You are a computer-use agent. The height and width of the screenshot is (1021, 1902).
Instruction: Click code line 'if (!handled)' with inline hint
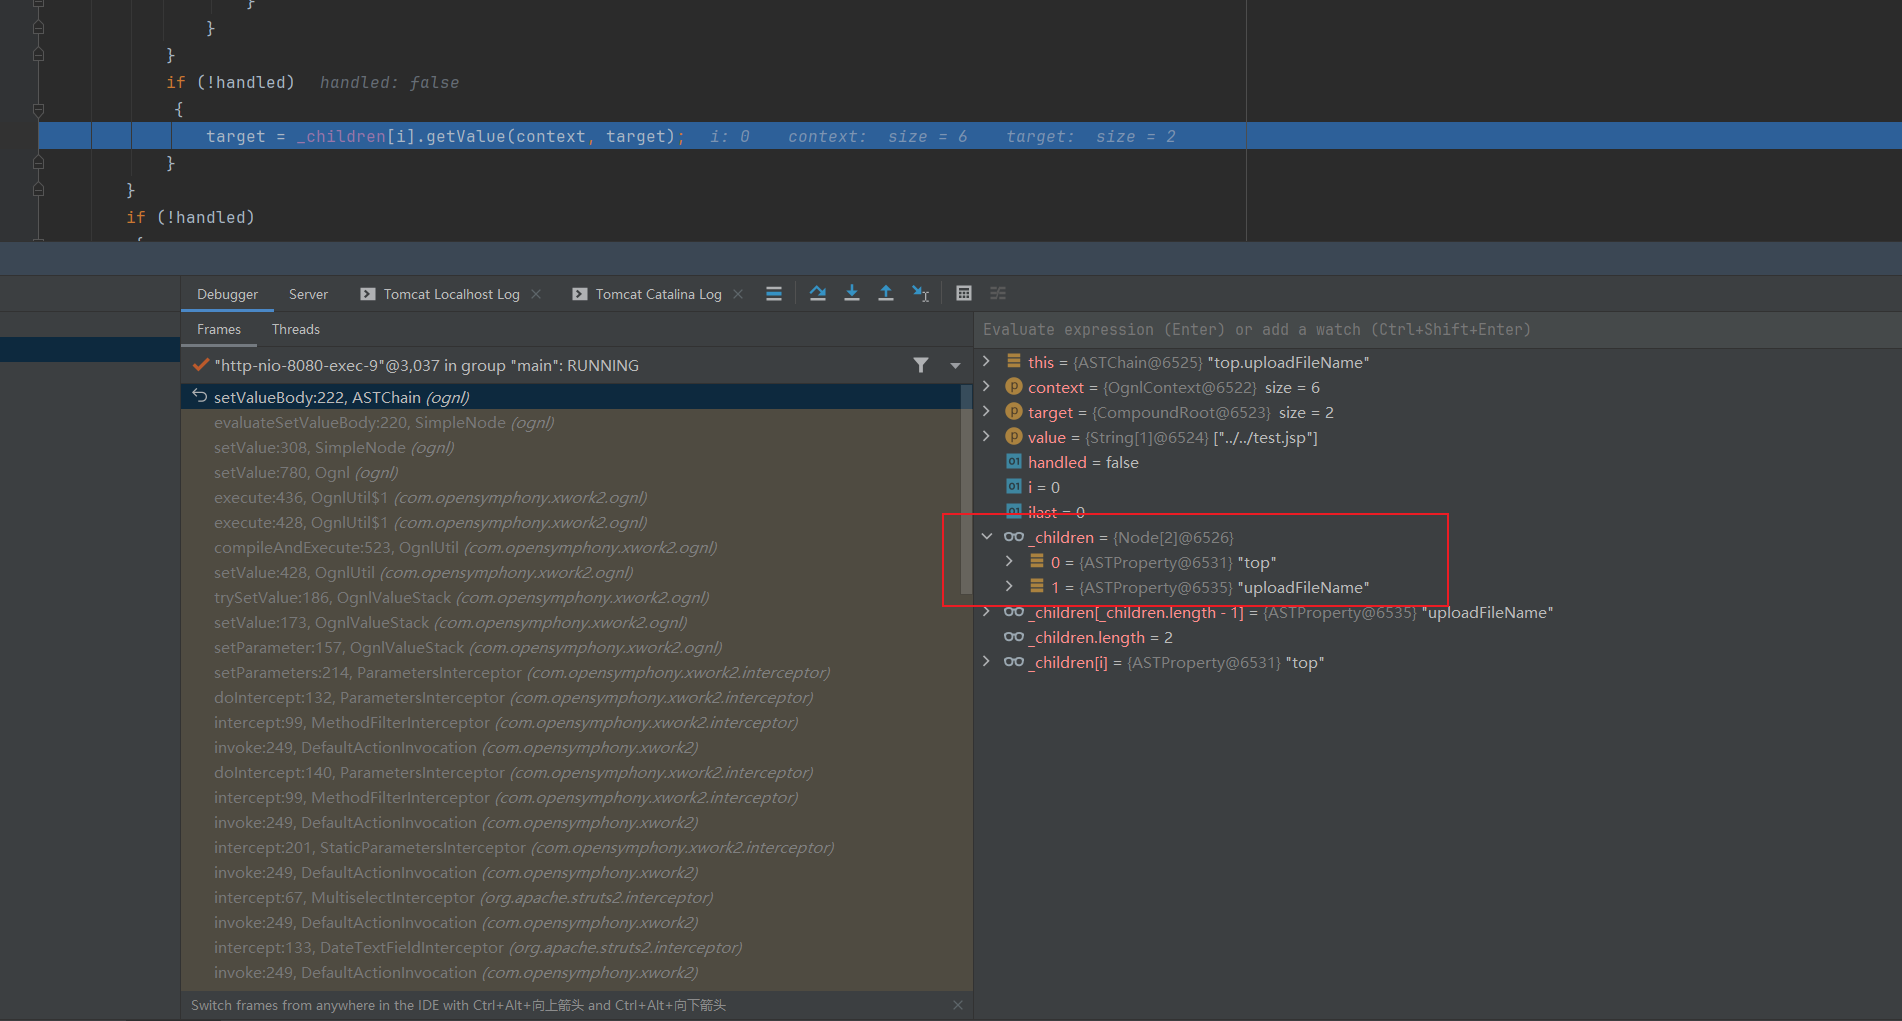312,82
